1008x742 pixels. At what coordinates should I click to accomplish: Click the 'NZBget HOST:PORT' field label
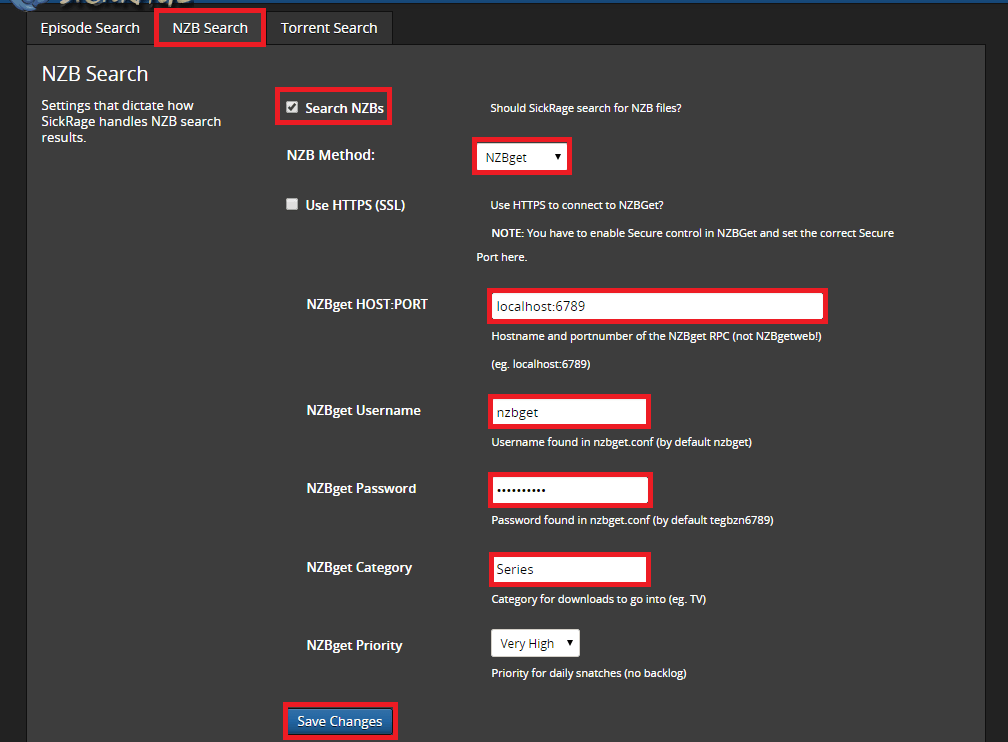367,304
